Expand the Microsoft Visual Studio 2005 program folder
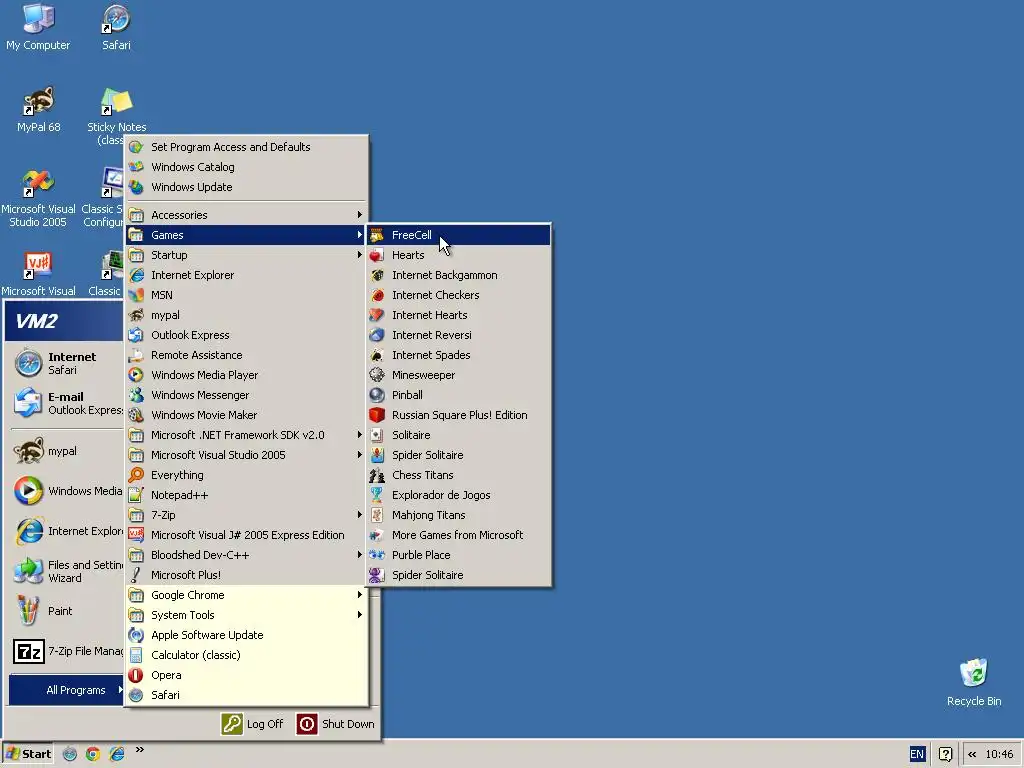1024x768 pixels. (247, 455)
